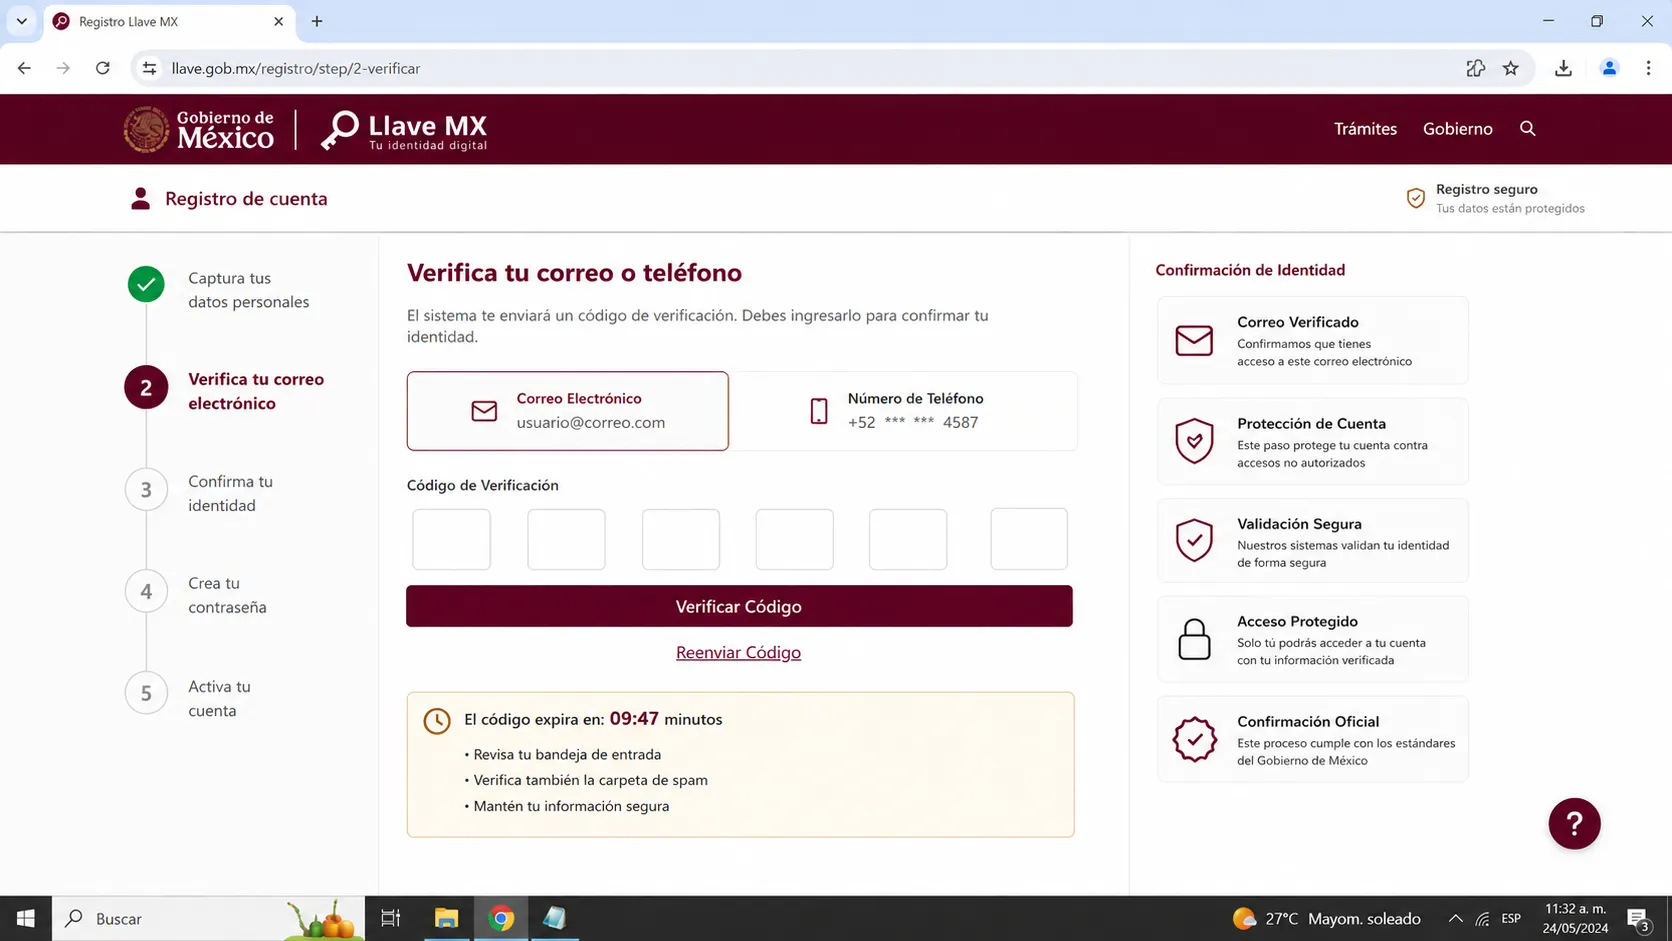
Task: Click the first verification code box
Action: coord(451,539)
